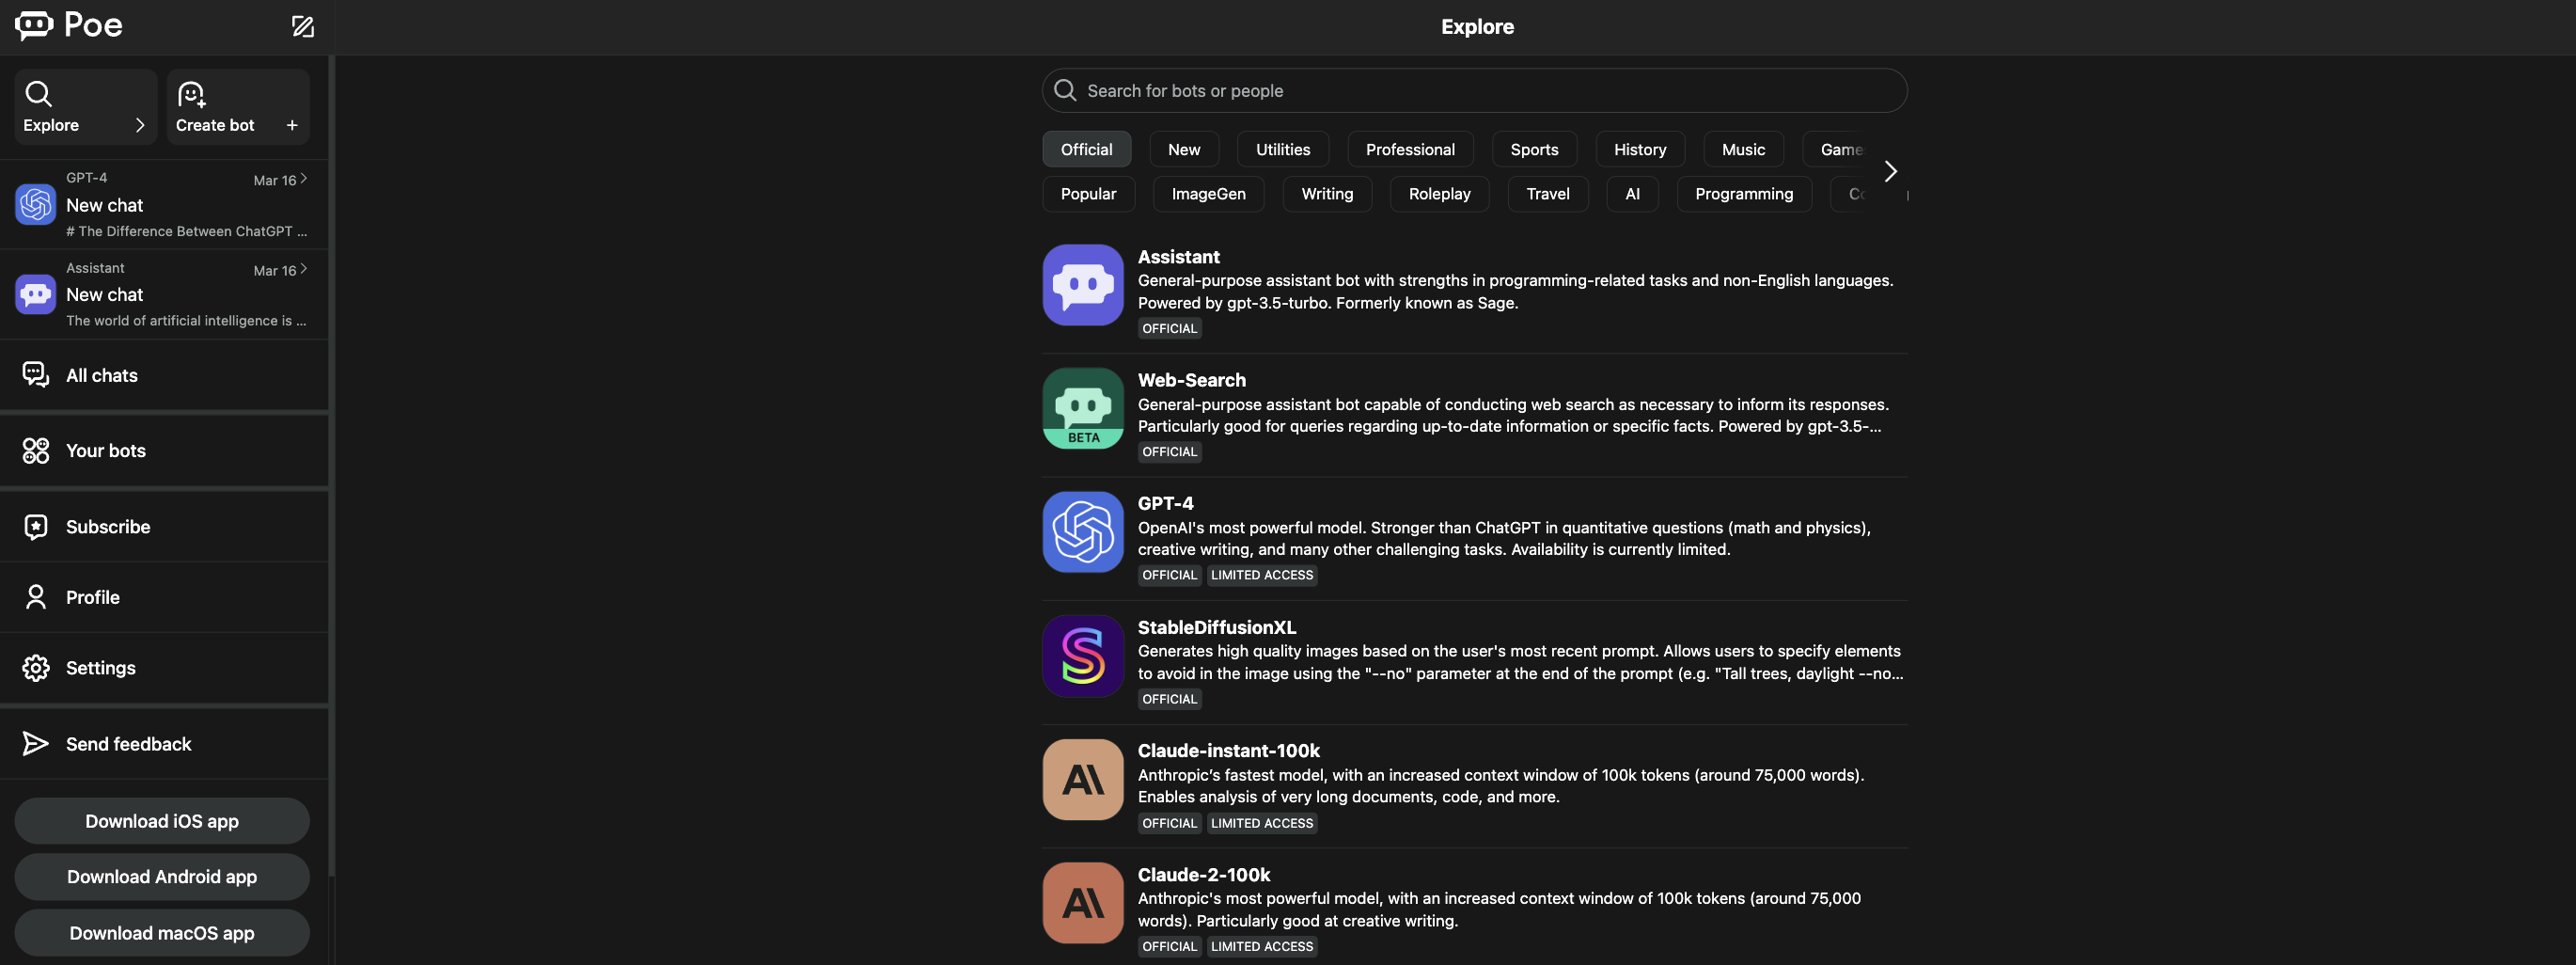
Task: Click the Assistant bot title
Action: [1178, 257]
